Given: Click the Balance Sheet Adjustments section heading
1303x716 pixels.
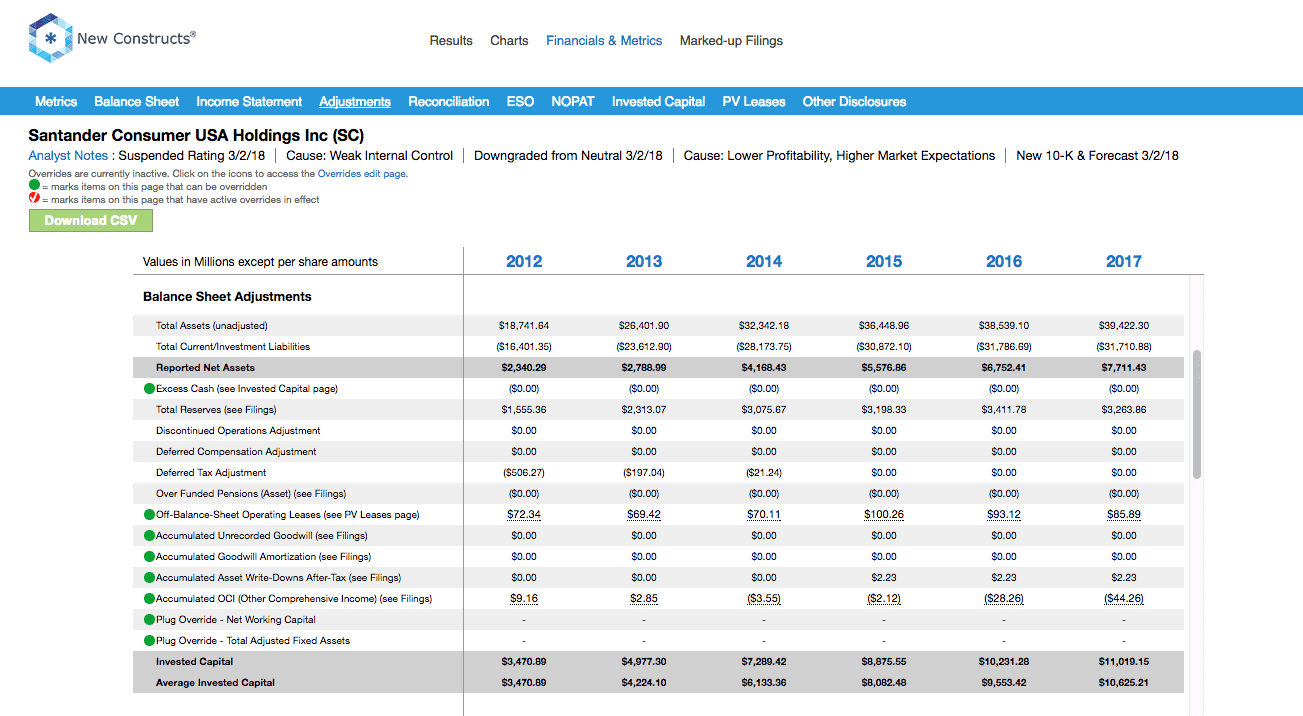Looking at the screenshot, I should pos(227,296).
